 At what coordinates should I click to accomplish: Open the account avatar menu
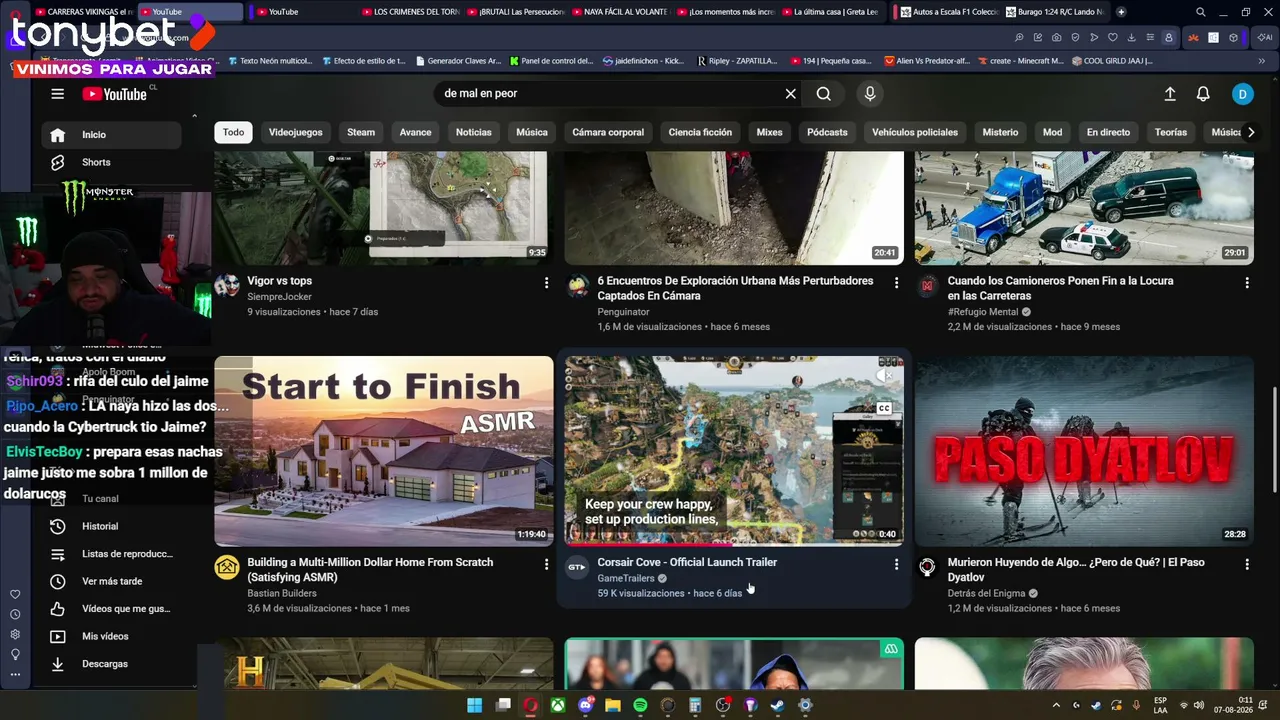pyautogui.click(x=1242, y=94)
